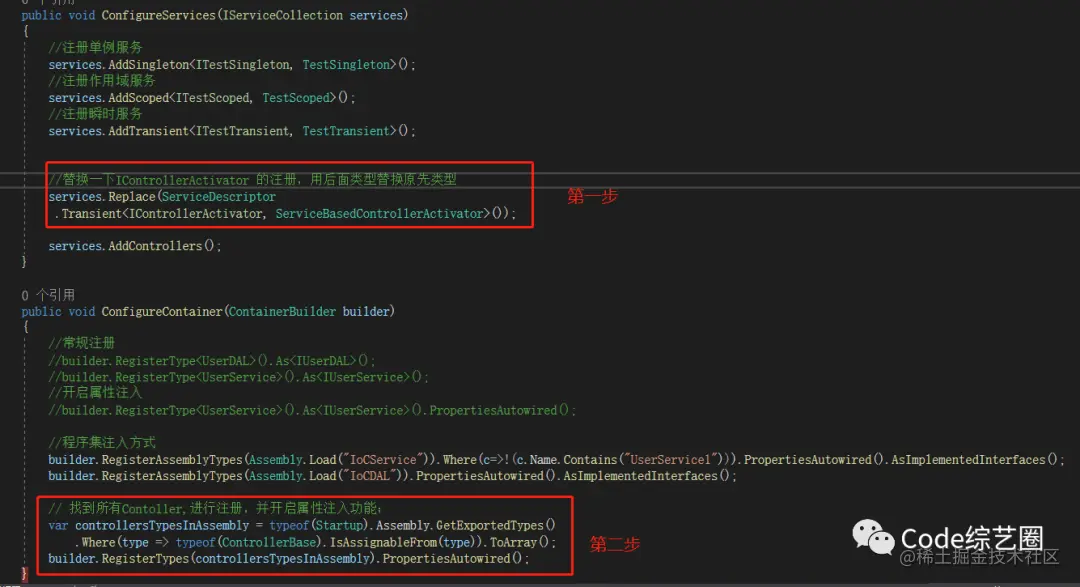
Task: Select the IServiceCollection parameter type
Action: (283, 15)
